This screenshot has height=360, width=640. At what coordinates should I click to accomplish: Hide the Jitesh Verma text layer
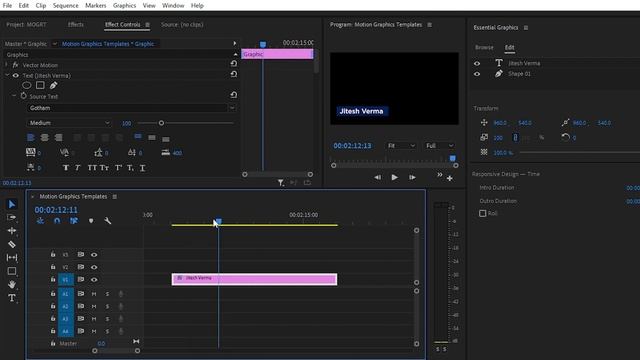pyautogui.click(x=477, y=63)
